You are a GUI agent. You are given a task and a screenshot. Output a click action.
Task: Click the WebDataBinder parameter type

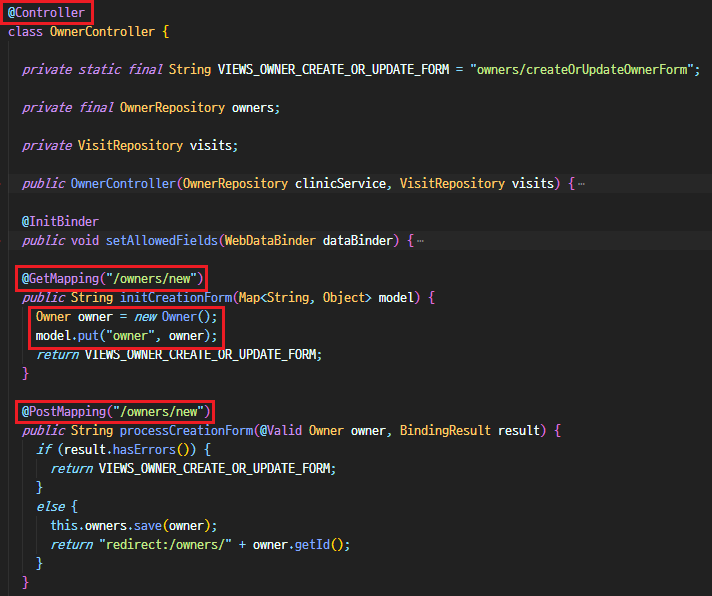click(x=270, y=241)
